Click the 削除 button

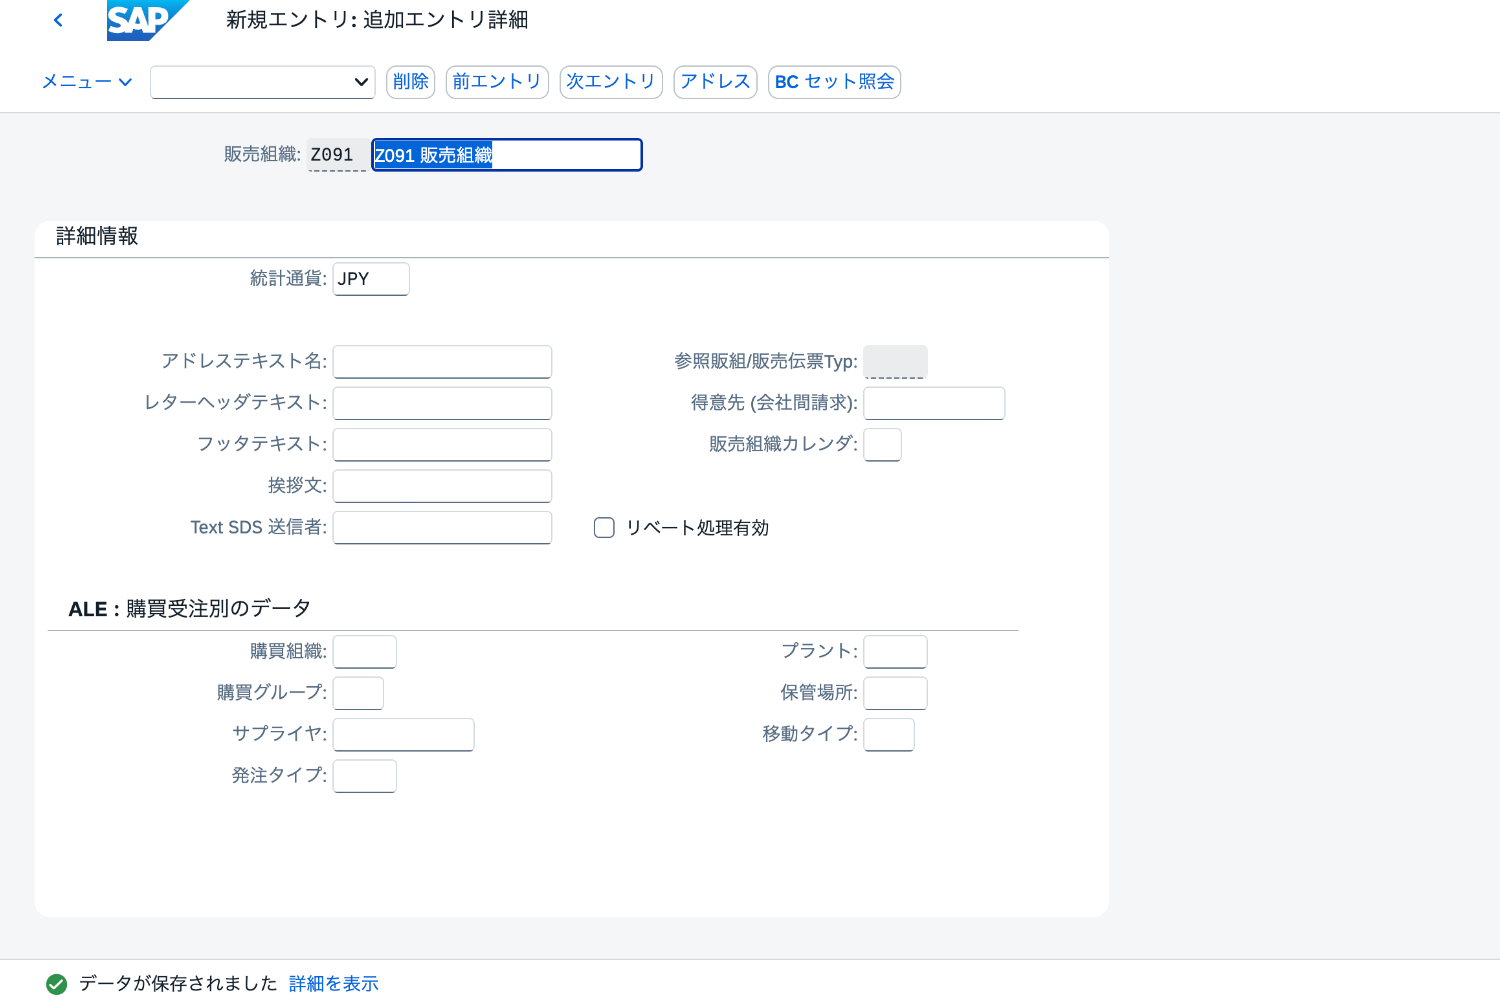(x=410, y=82)
